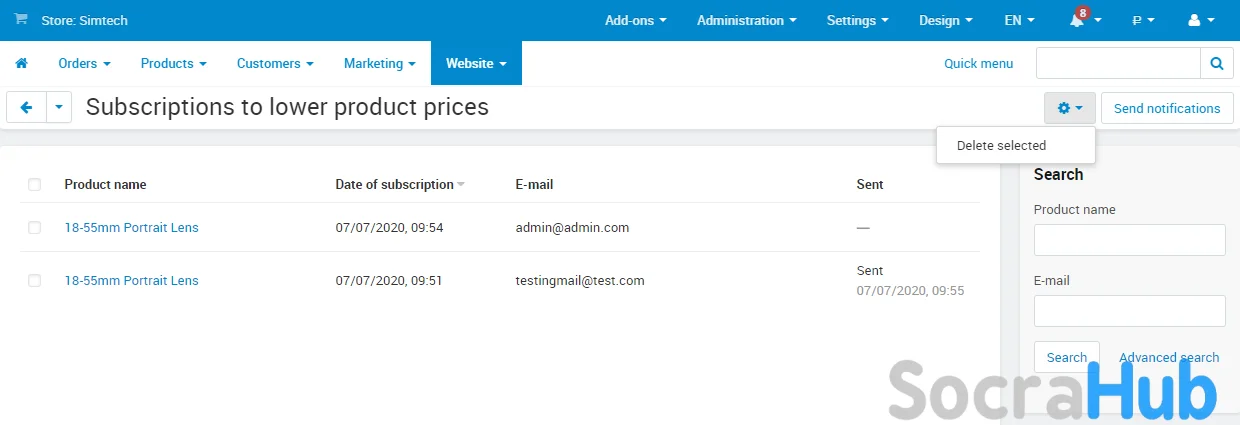The height and width of the screenshot is (425, 1240).
Task: Click the shopping cart store icon
Action: point(21,20)
